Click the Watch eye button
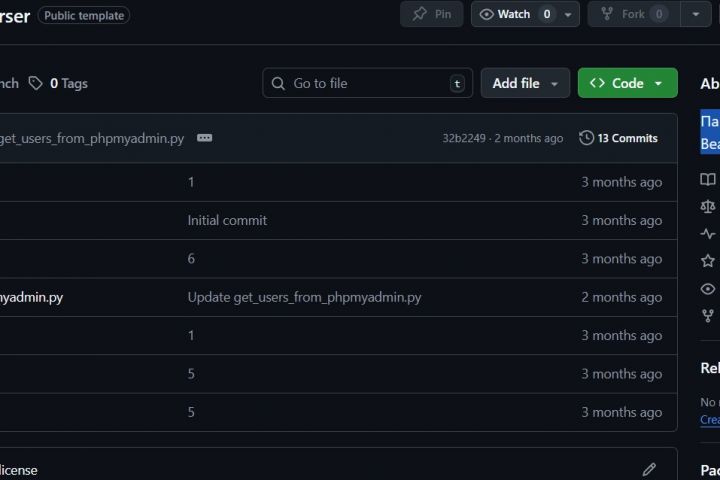The height and width of the screenshot is (480, 720). pos(505,14)
